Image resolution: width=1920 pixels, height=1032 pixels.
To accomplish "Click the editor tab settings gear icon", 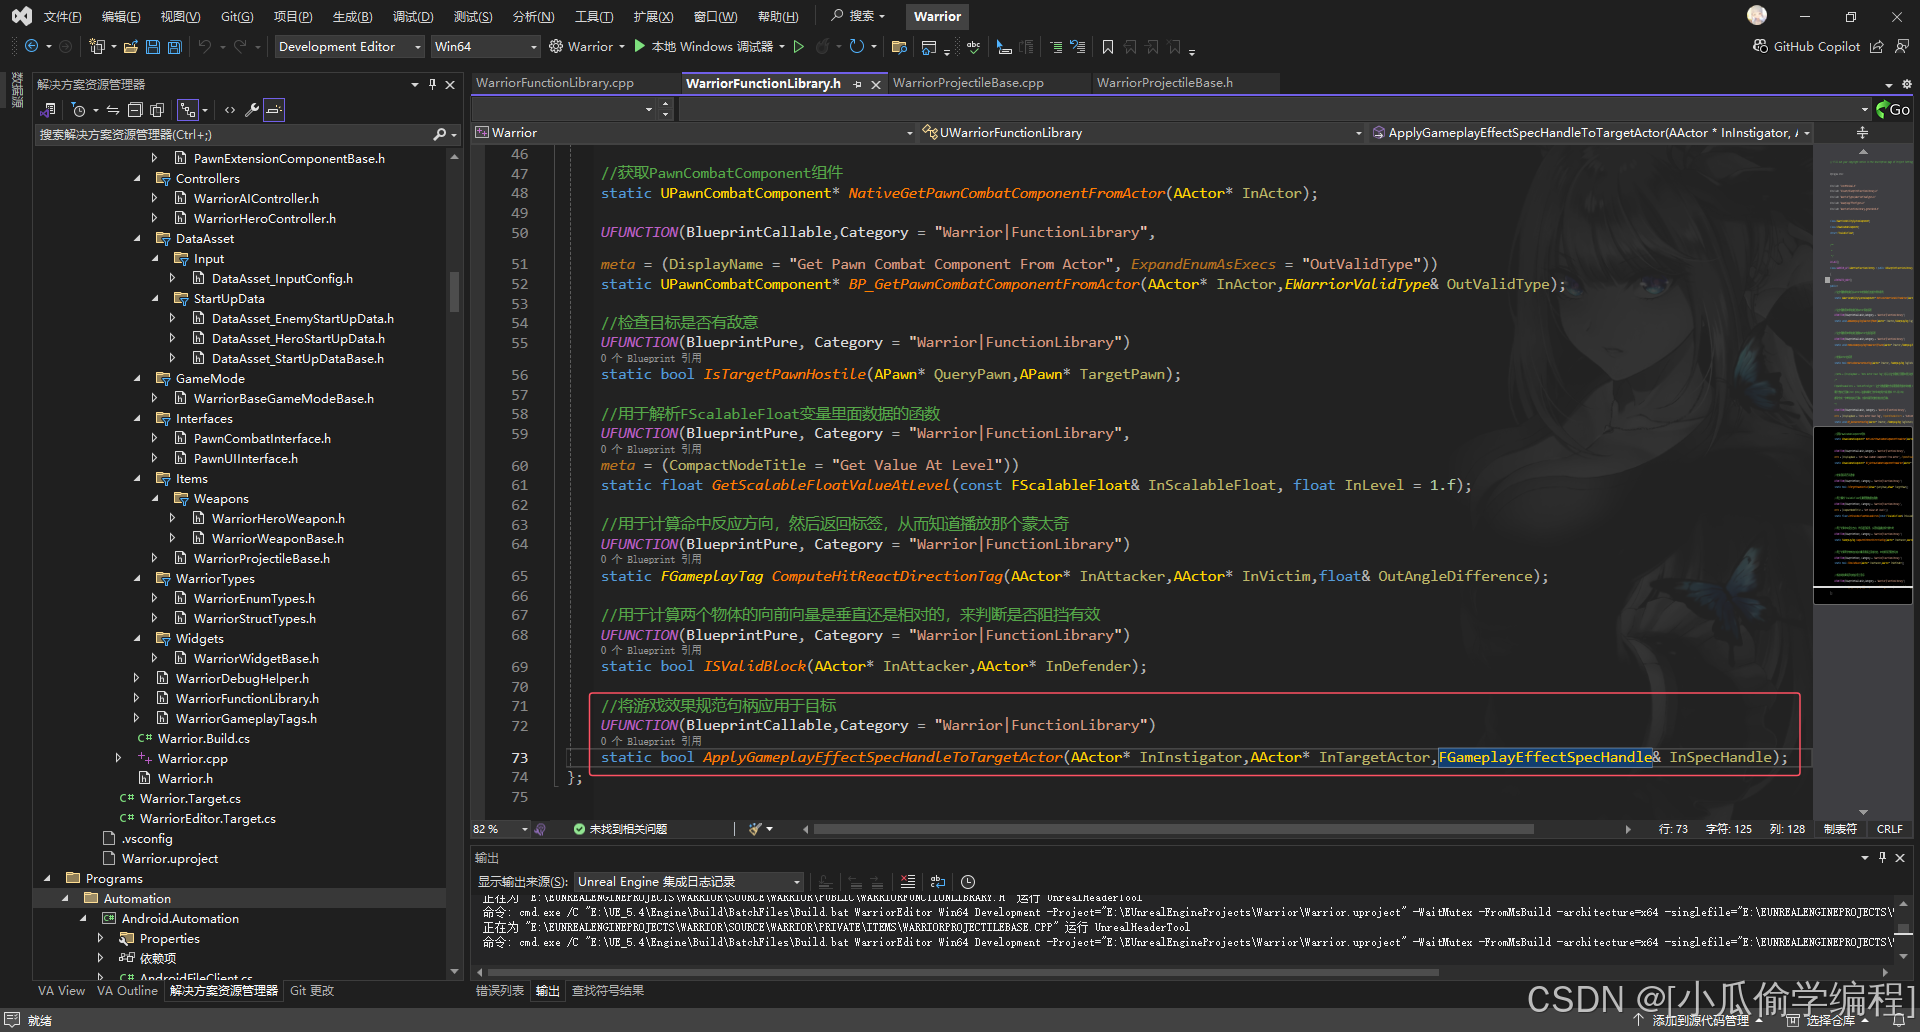I will click(x=1906, y=84).
